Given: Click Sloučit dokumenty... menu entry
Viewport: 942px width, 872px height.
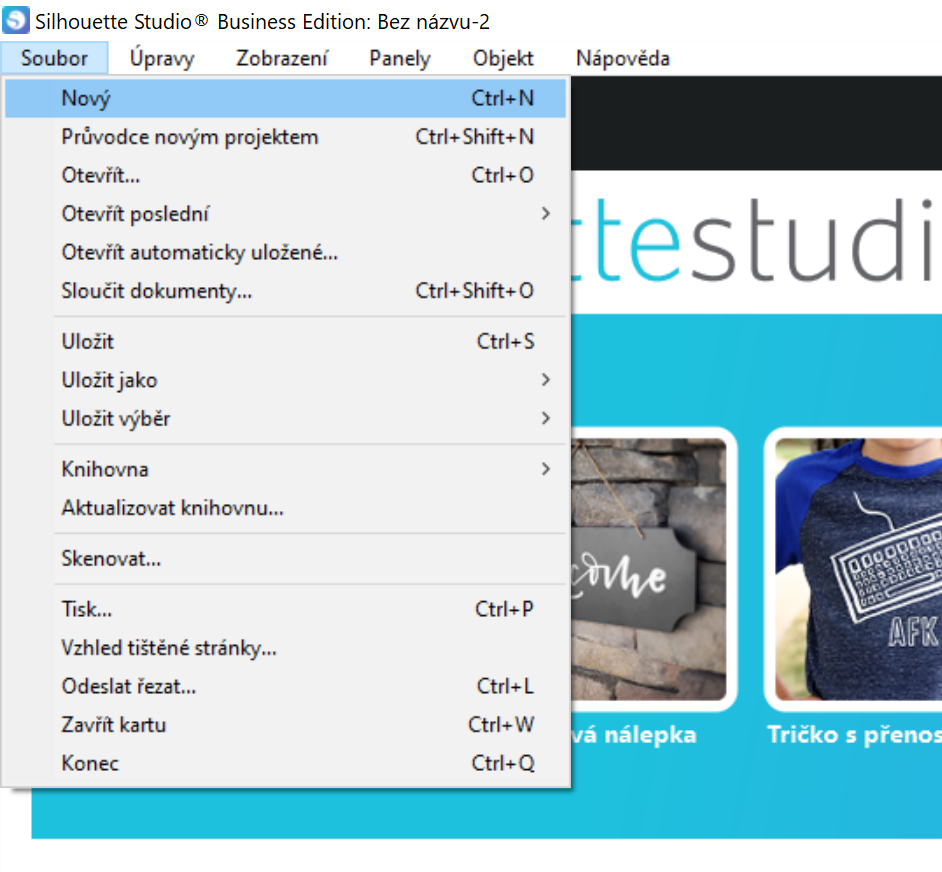Looking at the screenshot, I should (x=156, y=291).
